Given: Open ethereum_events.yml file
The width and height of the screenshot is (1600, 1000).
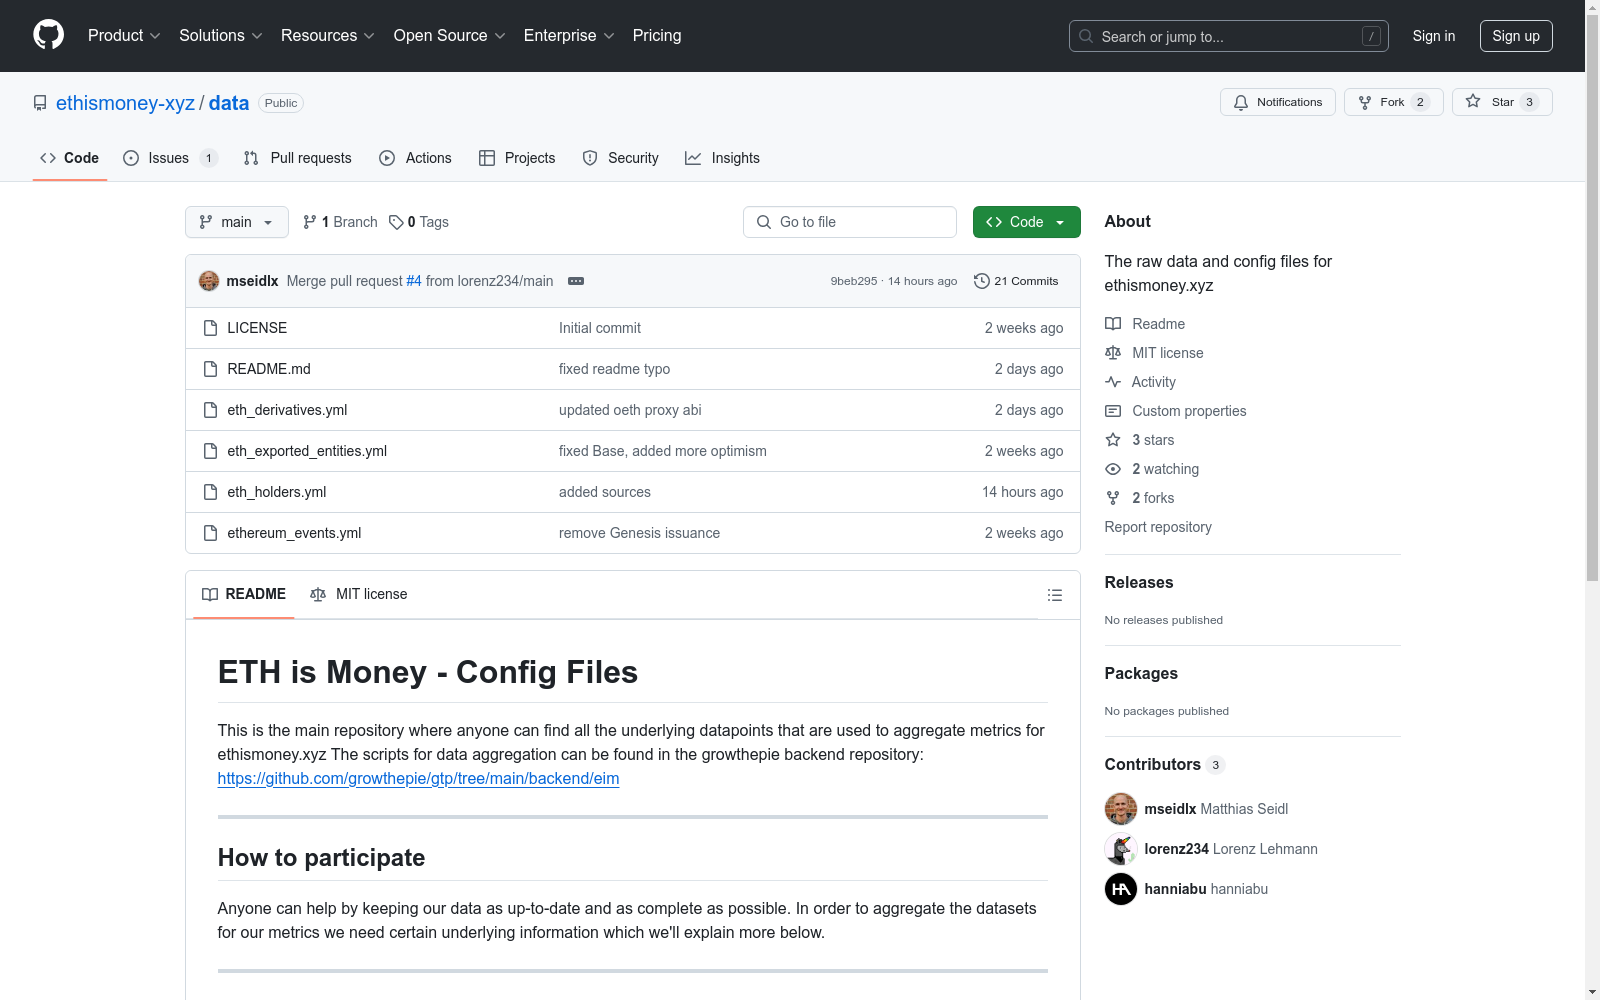Looking at the screenshot, I should click(294, 533).
